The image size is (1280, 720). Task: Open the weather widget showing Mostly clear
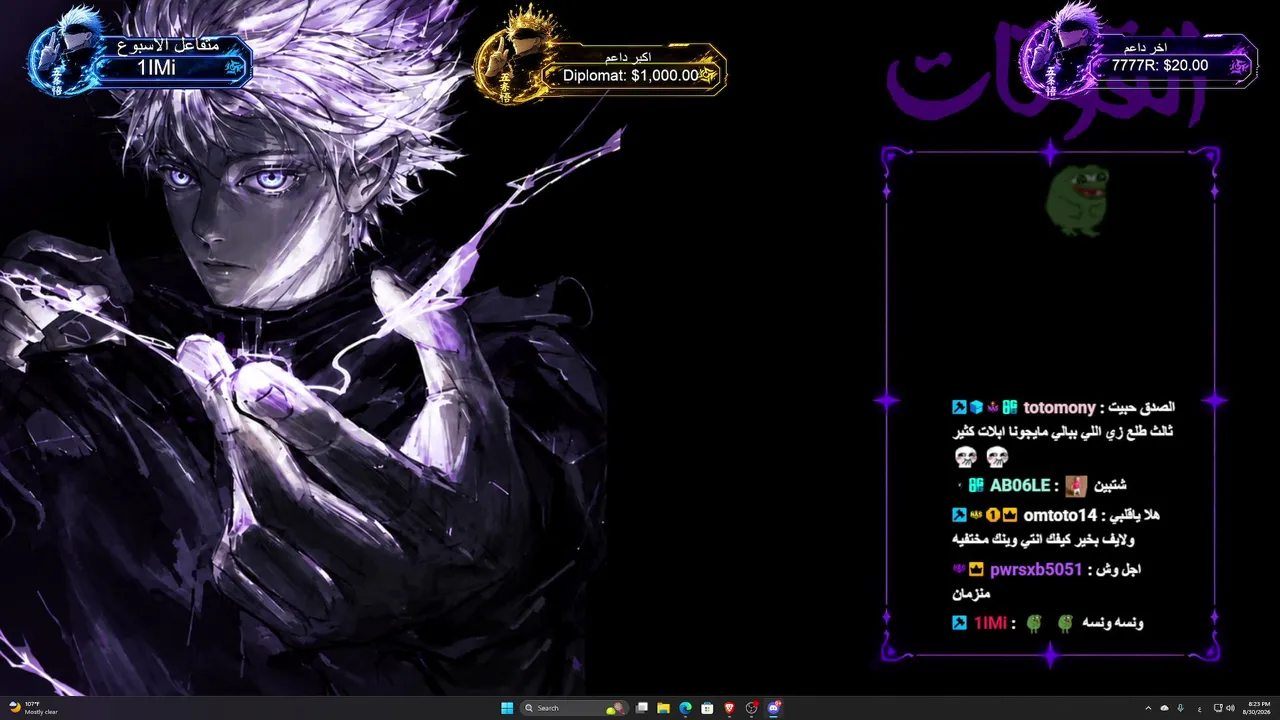click(x=32, y=708)
